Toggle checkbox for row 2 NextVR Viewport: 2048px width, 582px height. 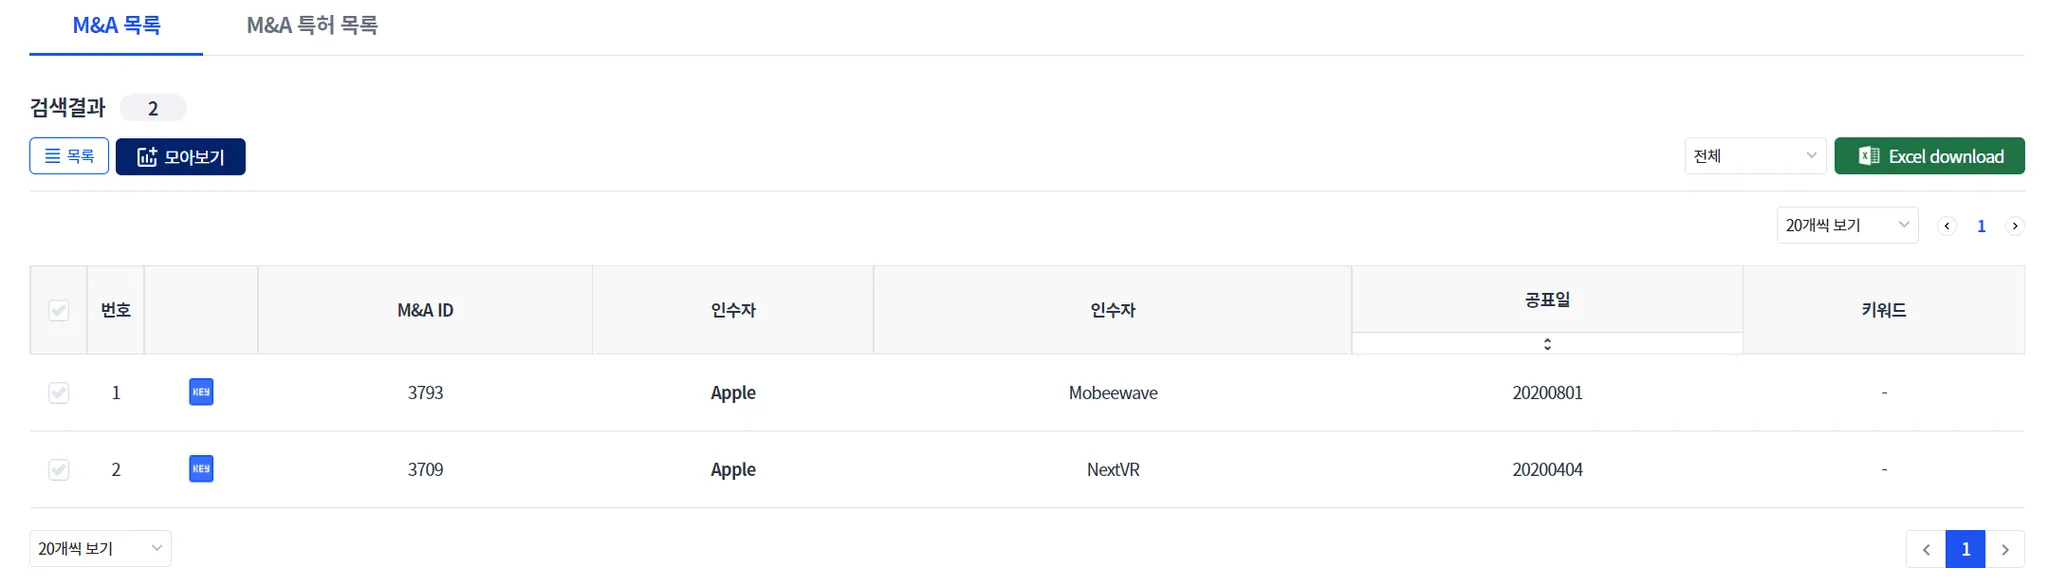59,470
